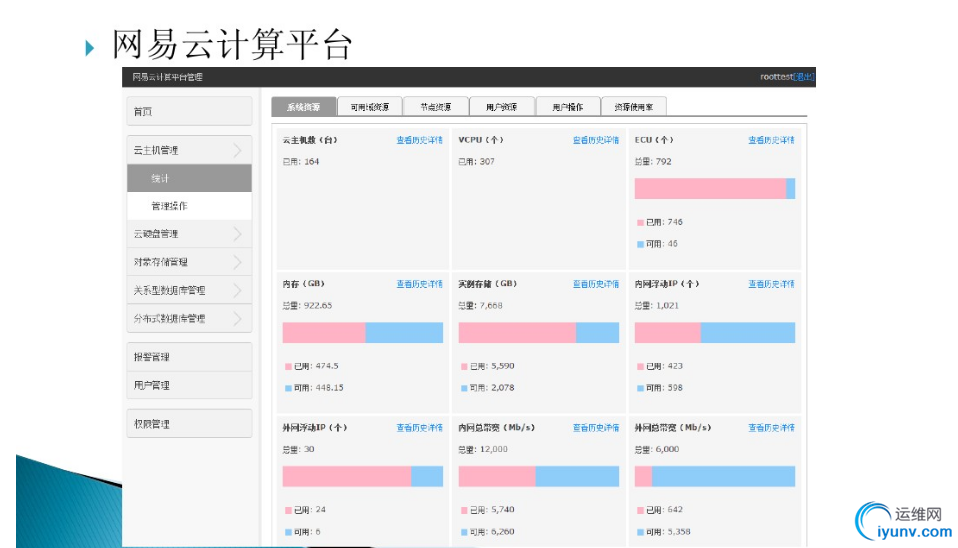The image size is (958, 548).
Task: Click the 退出 logout link
Action: 804,77
